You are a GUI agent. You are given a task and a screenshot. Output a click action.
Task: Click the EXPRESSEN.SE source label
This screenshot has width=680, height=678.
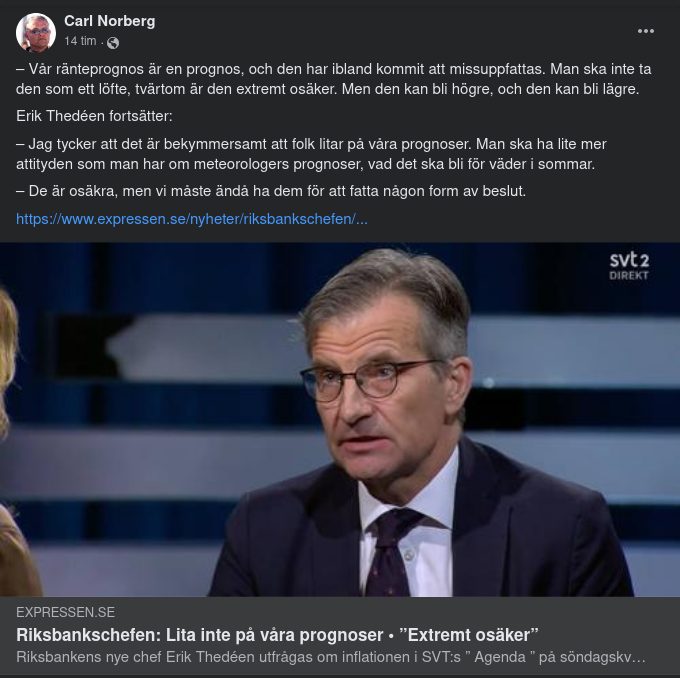[65, 612]
